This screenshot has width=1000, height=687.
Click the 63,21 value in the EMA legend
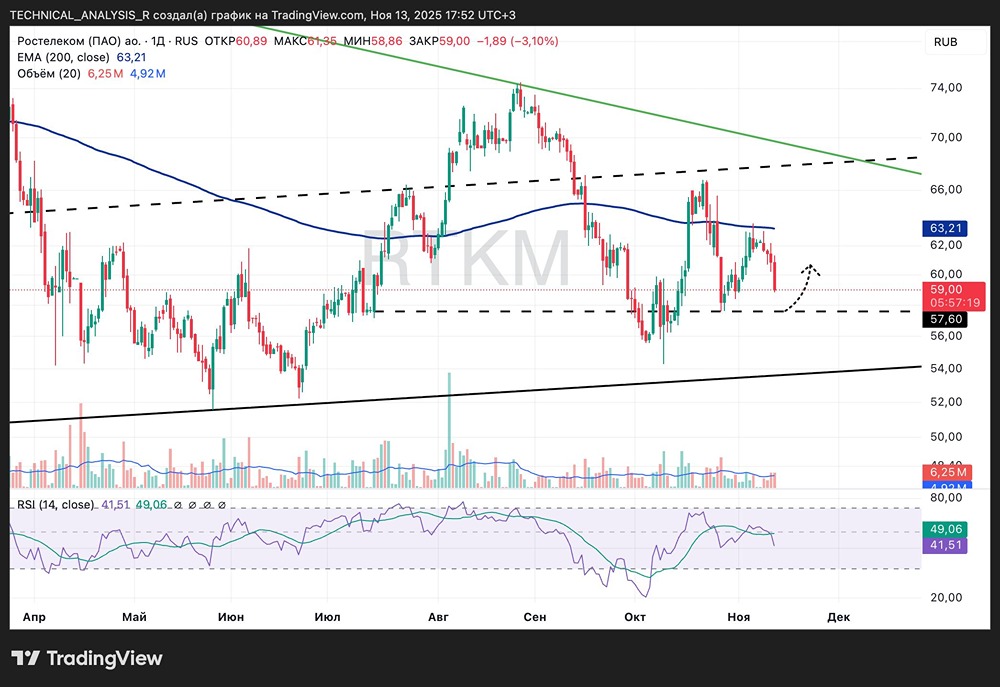pos(131,57)
